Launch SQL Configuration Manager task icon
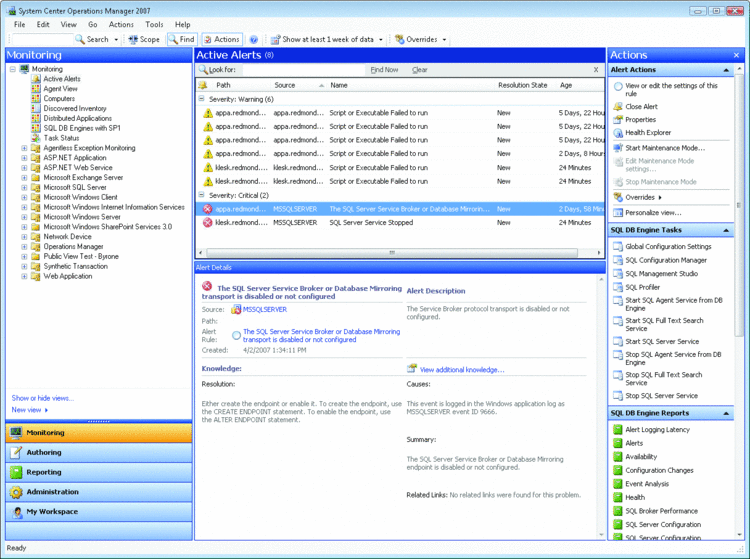Screen dimensions: 750x559 coord(618,260)
